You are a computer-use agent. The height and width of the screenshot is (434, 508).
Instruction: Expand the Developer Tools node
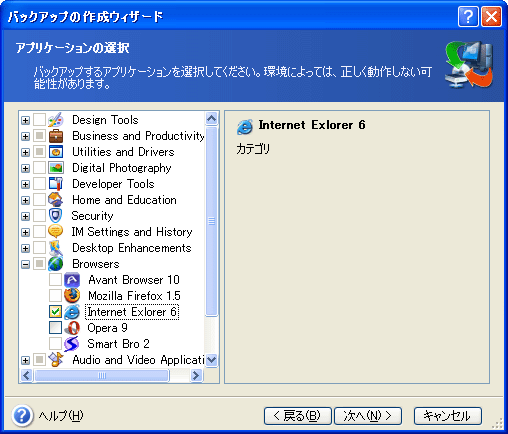pos(25,184)
